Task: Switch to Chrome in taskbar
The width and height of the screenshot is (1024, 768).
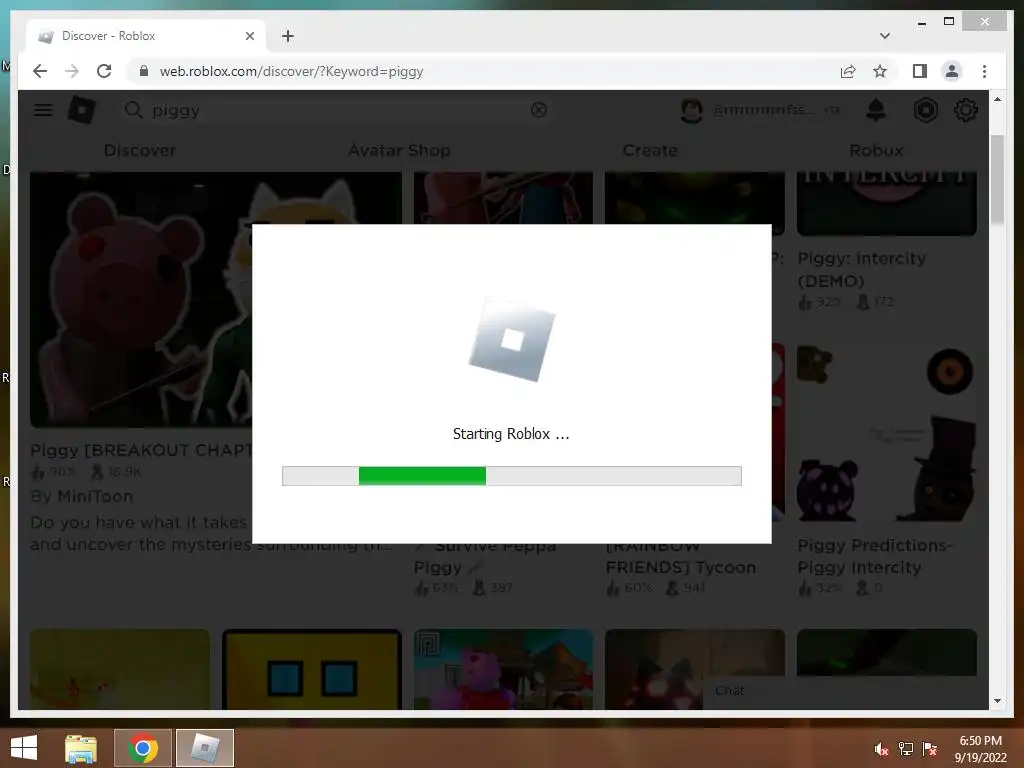Action: click(x=143, y=748)
